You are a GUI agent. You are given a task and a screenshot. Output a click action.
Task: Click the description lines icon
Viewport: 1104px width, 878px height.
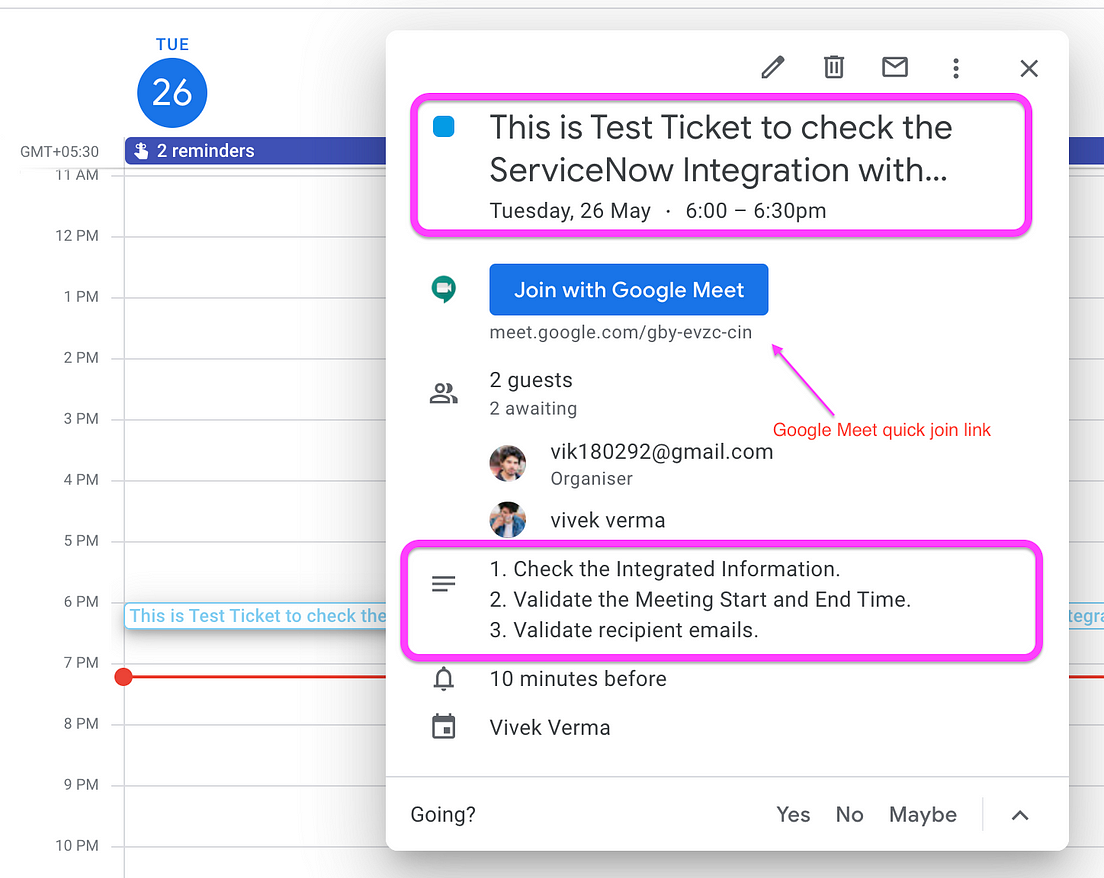click(444, 584)
